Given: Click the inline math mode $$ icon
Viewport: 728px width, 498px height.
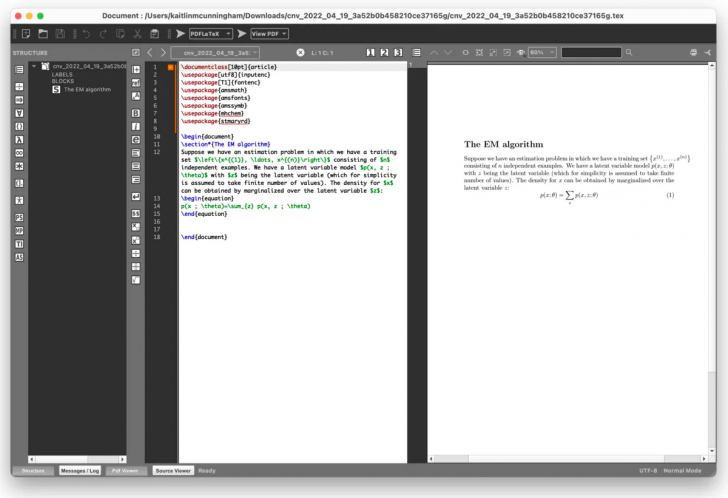Looking at the screenshot, I should [x=135, y=211].
